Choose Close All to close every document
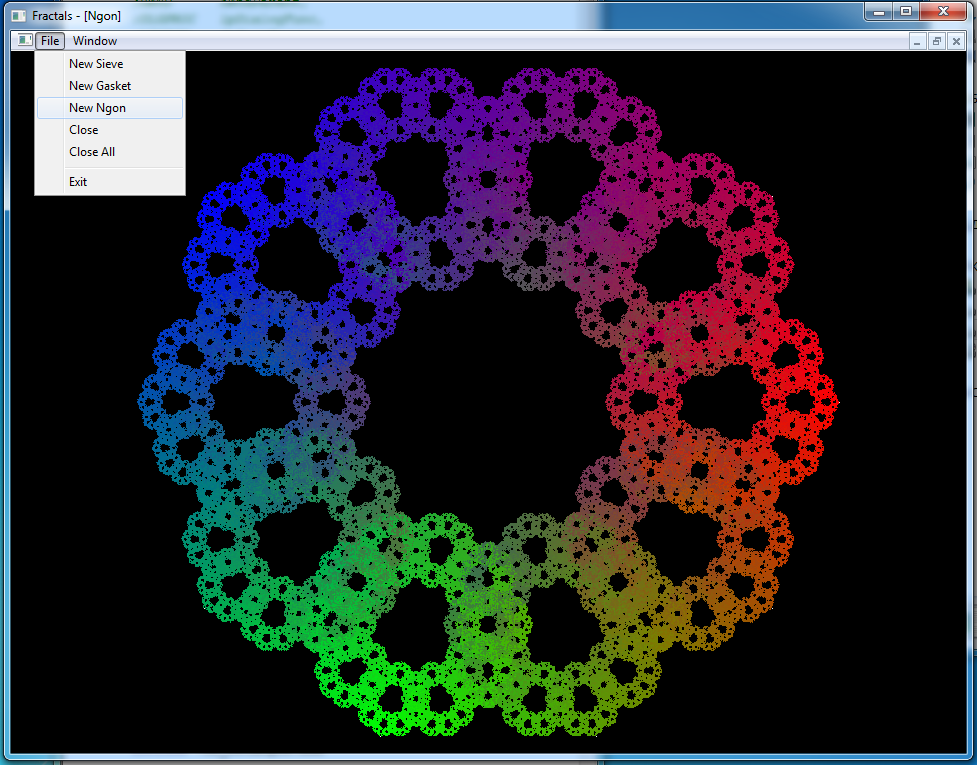 pyautogui.click(x=92, y=152)
